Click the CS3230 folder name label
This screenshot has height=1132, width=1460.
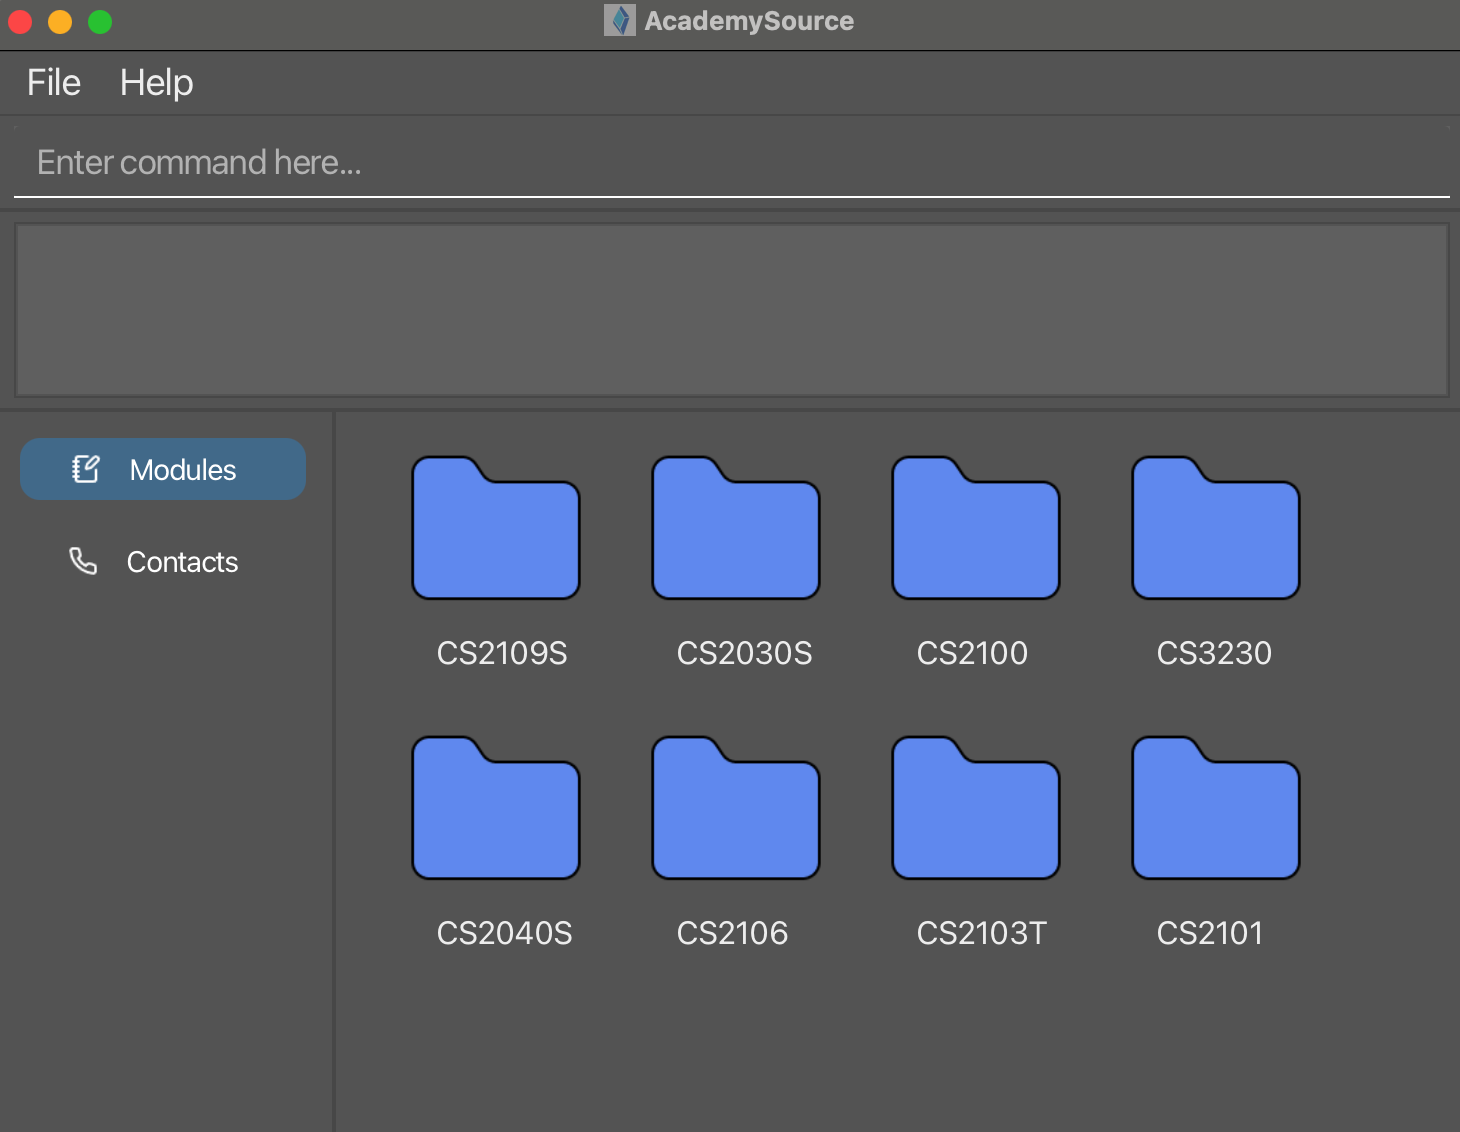pyautogui.click(x=1214, y=653)
